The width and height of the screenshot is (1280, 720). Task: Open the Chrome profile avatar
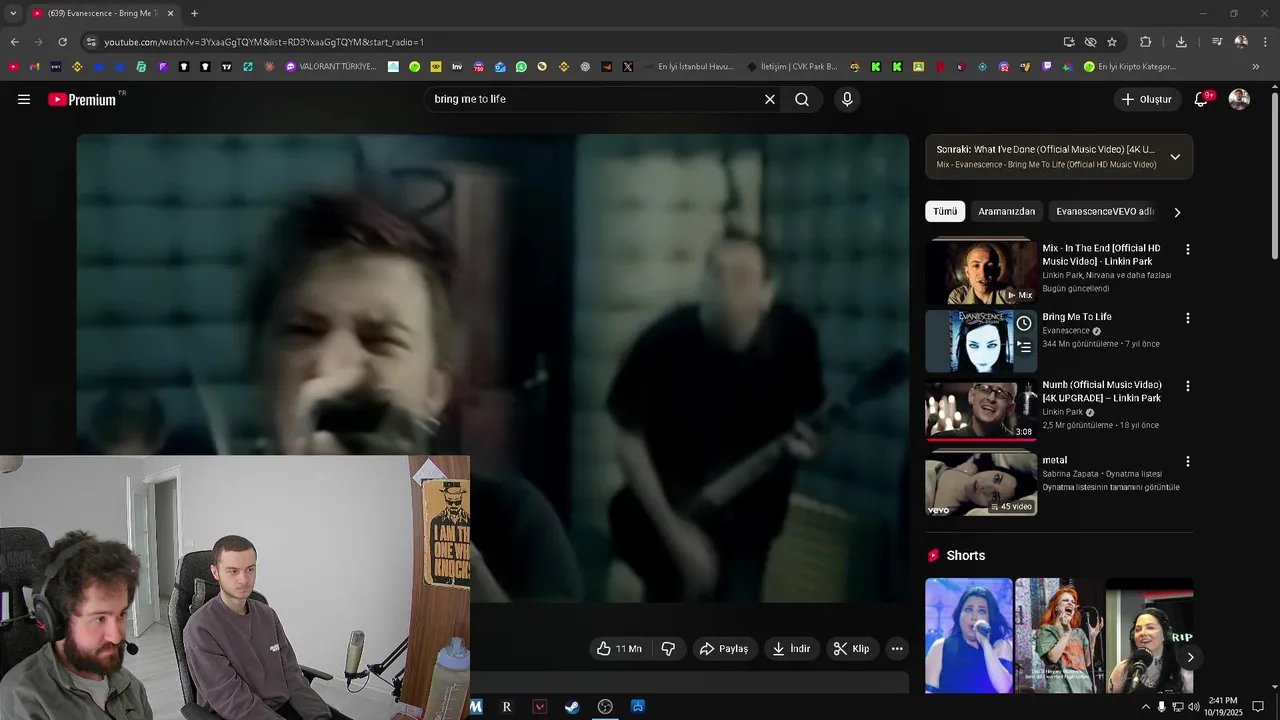click(1241, 42)
